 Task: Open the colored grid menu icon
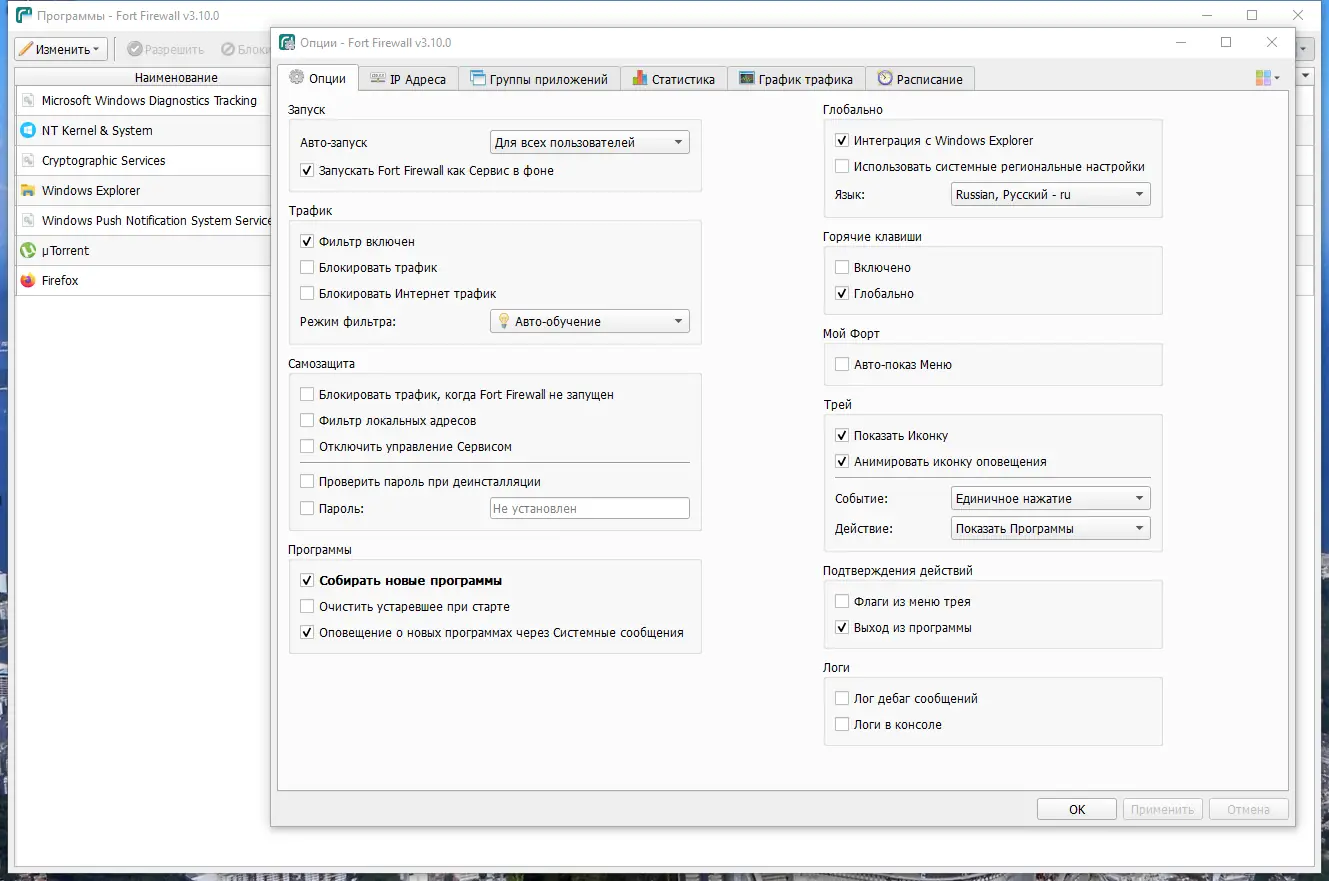point(1267,78)
